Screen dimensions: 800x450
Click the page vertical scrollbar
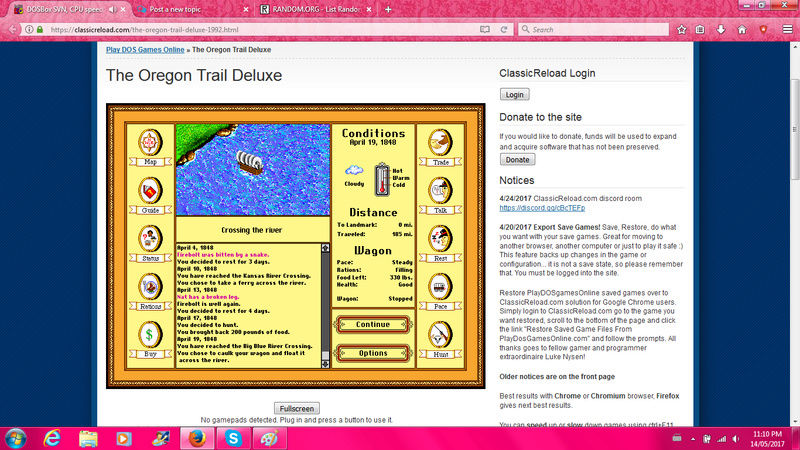[x=795, y=130]
